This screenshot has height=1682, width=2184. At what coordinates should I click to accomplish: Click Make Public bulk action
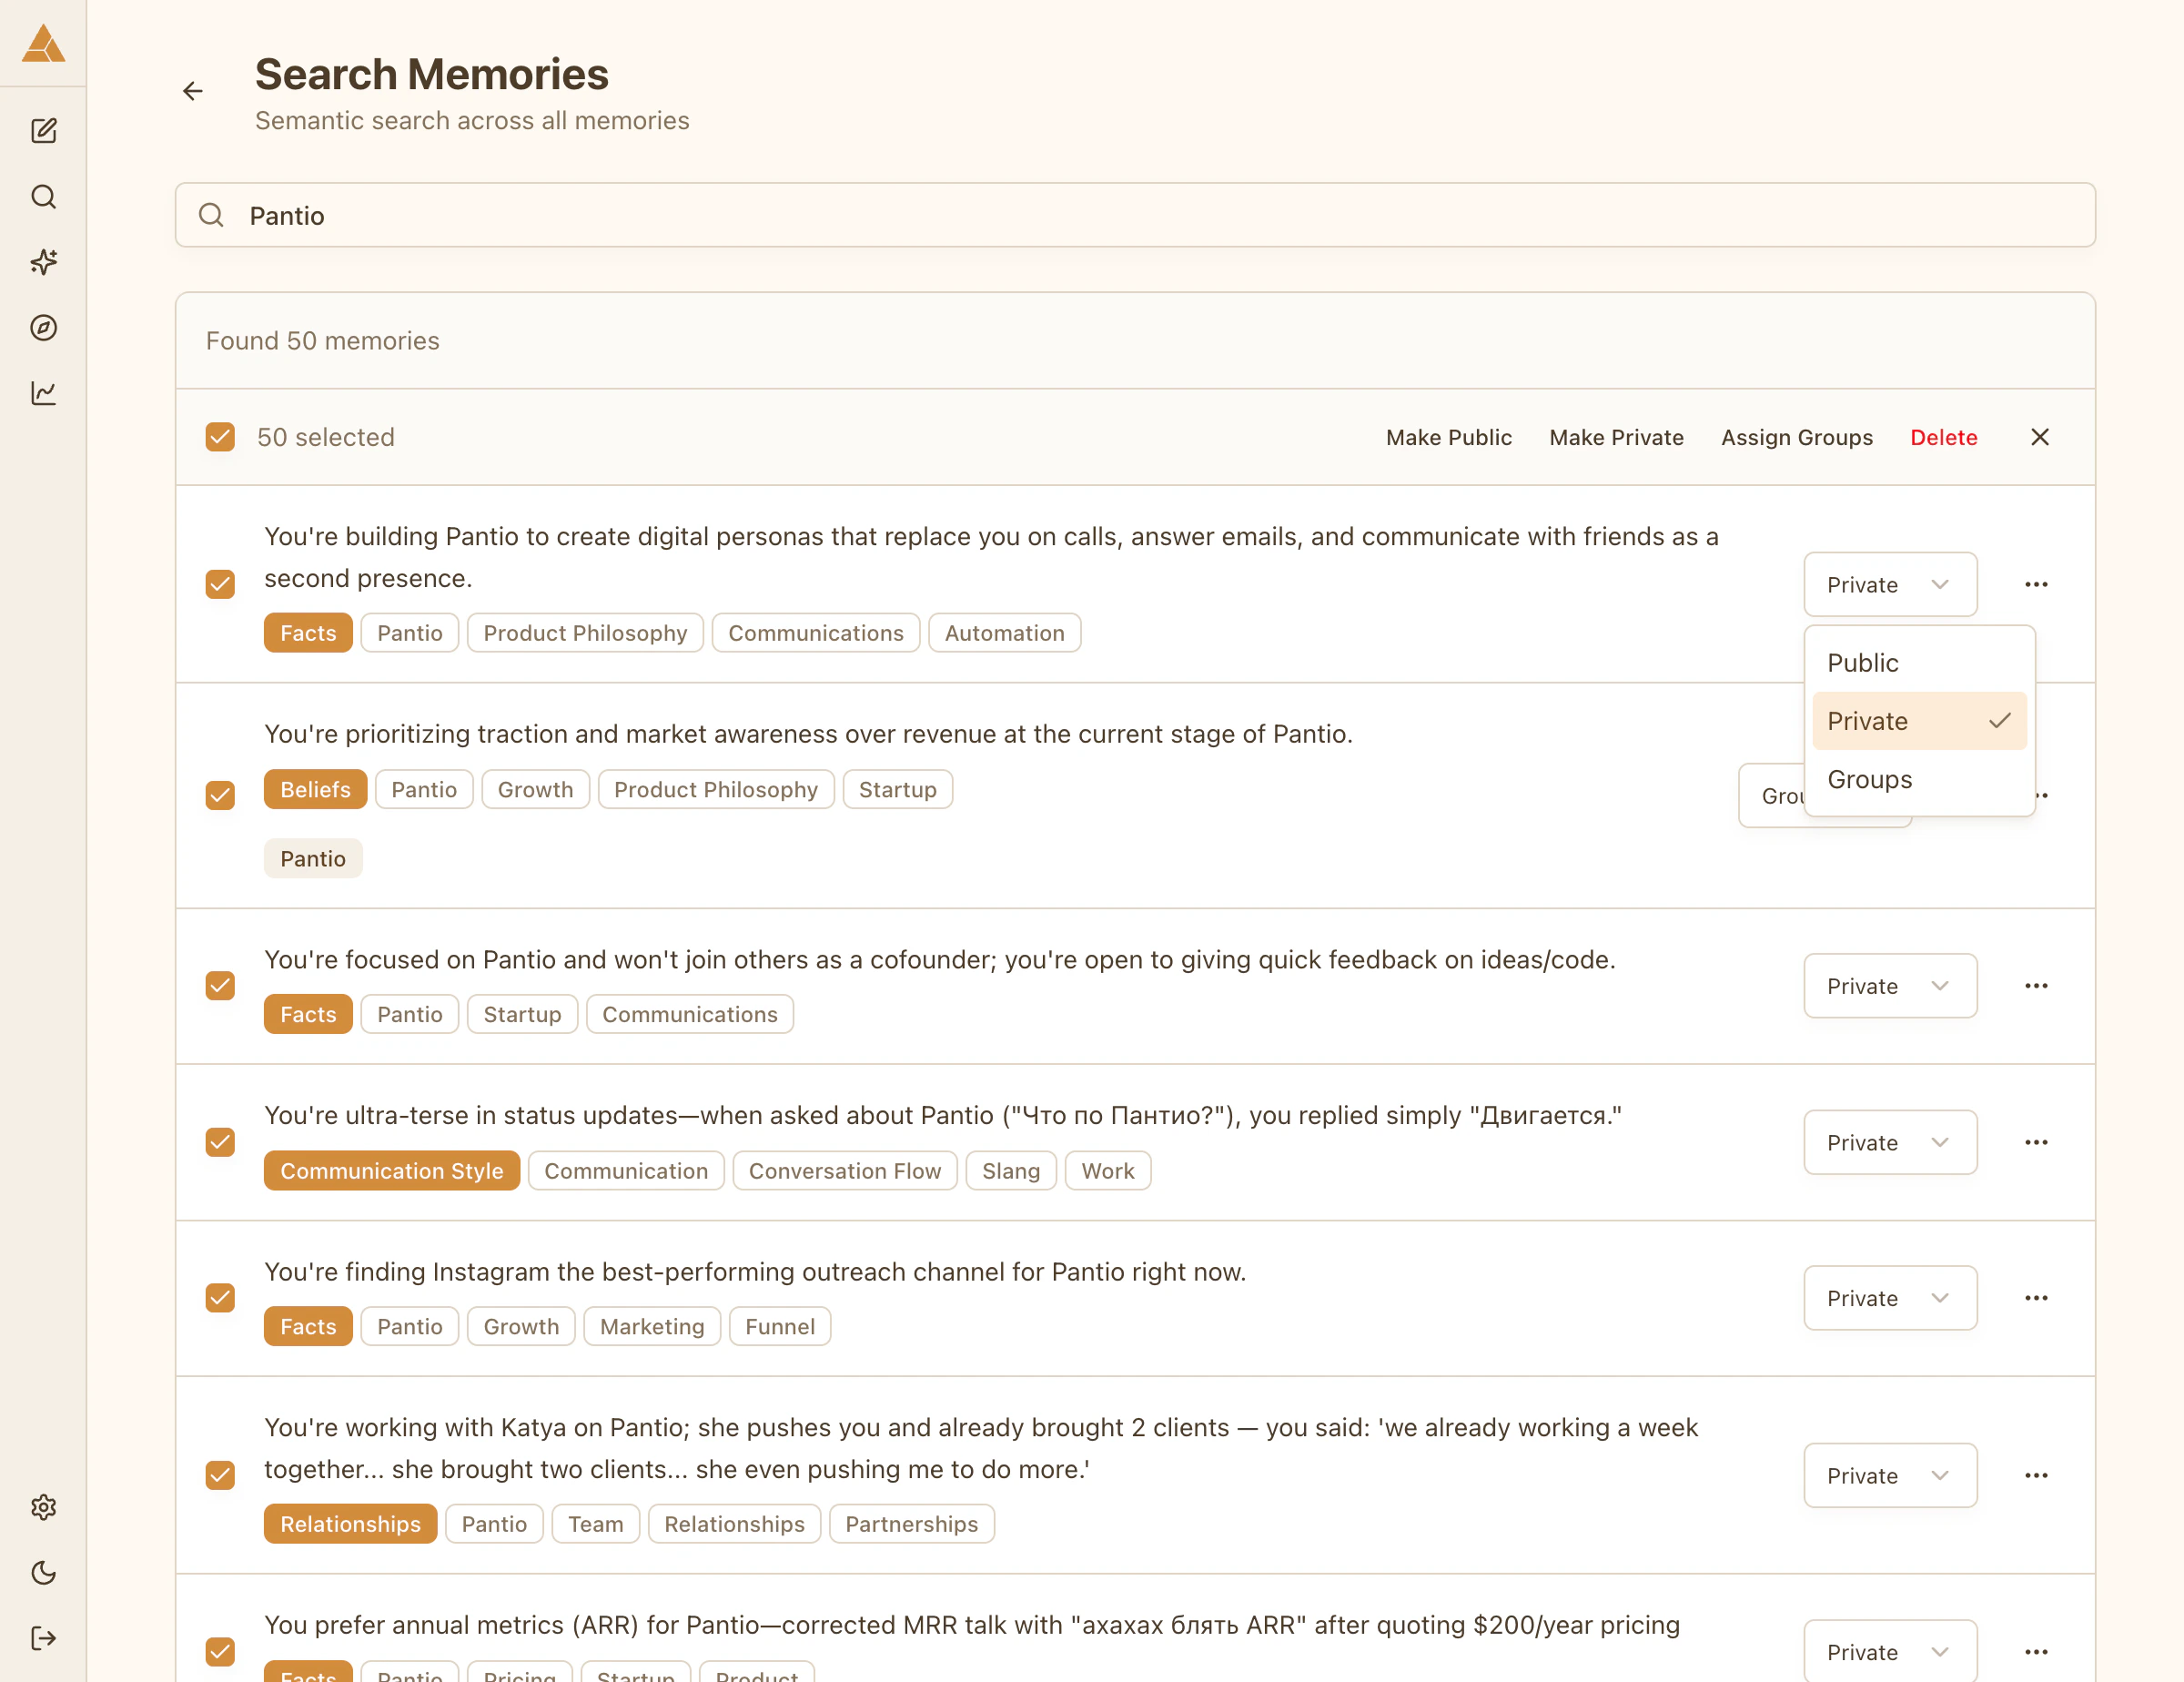click(x=1448, y=437)
